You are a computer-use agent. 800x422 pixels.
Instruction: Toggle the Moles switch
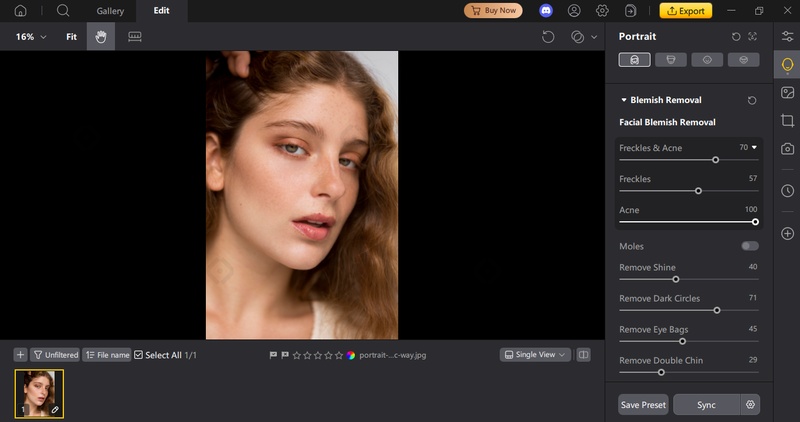pos(749,246)
